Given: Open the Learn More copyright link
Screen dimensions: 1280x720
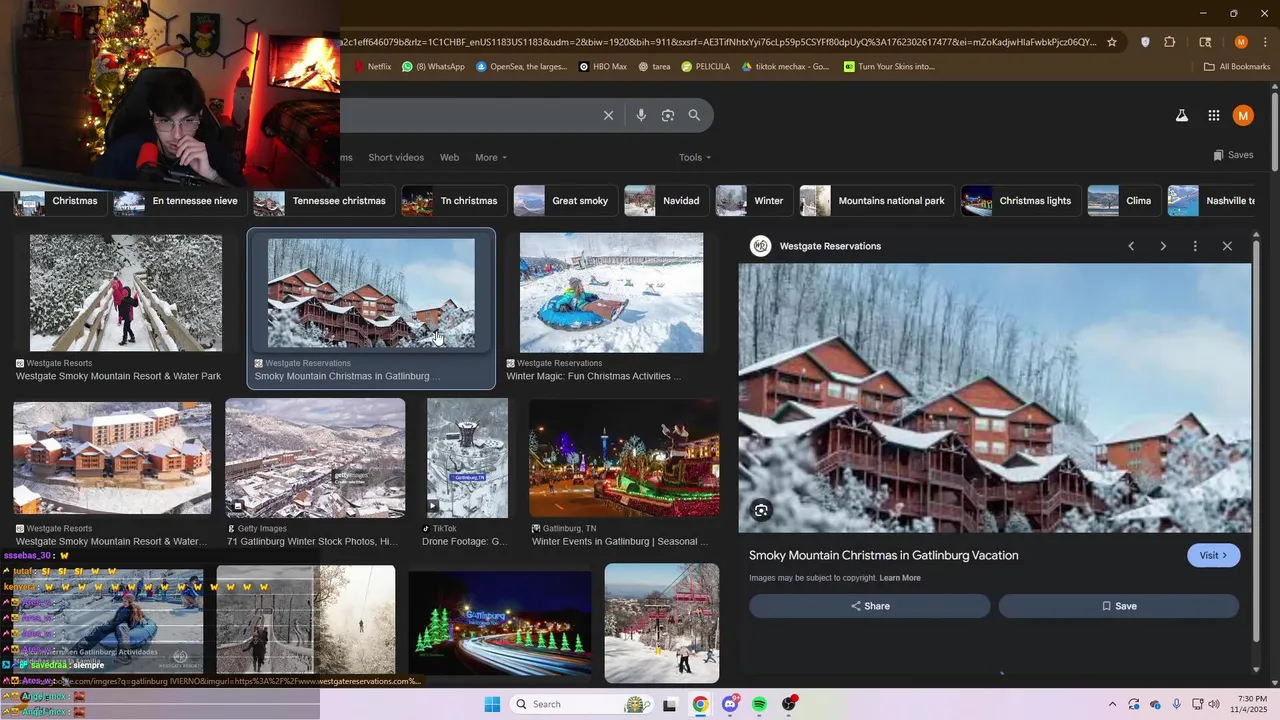Looking at the screenshot, I should tap(900, 578).
